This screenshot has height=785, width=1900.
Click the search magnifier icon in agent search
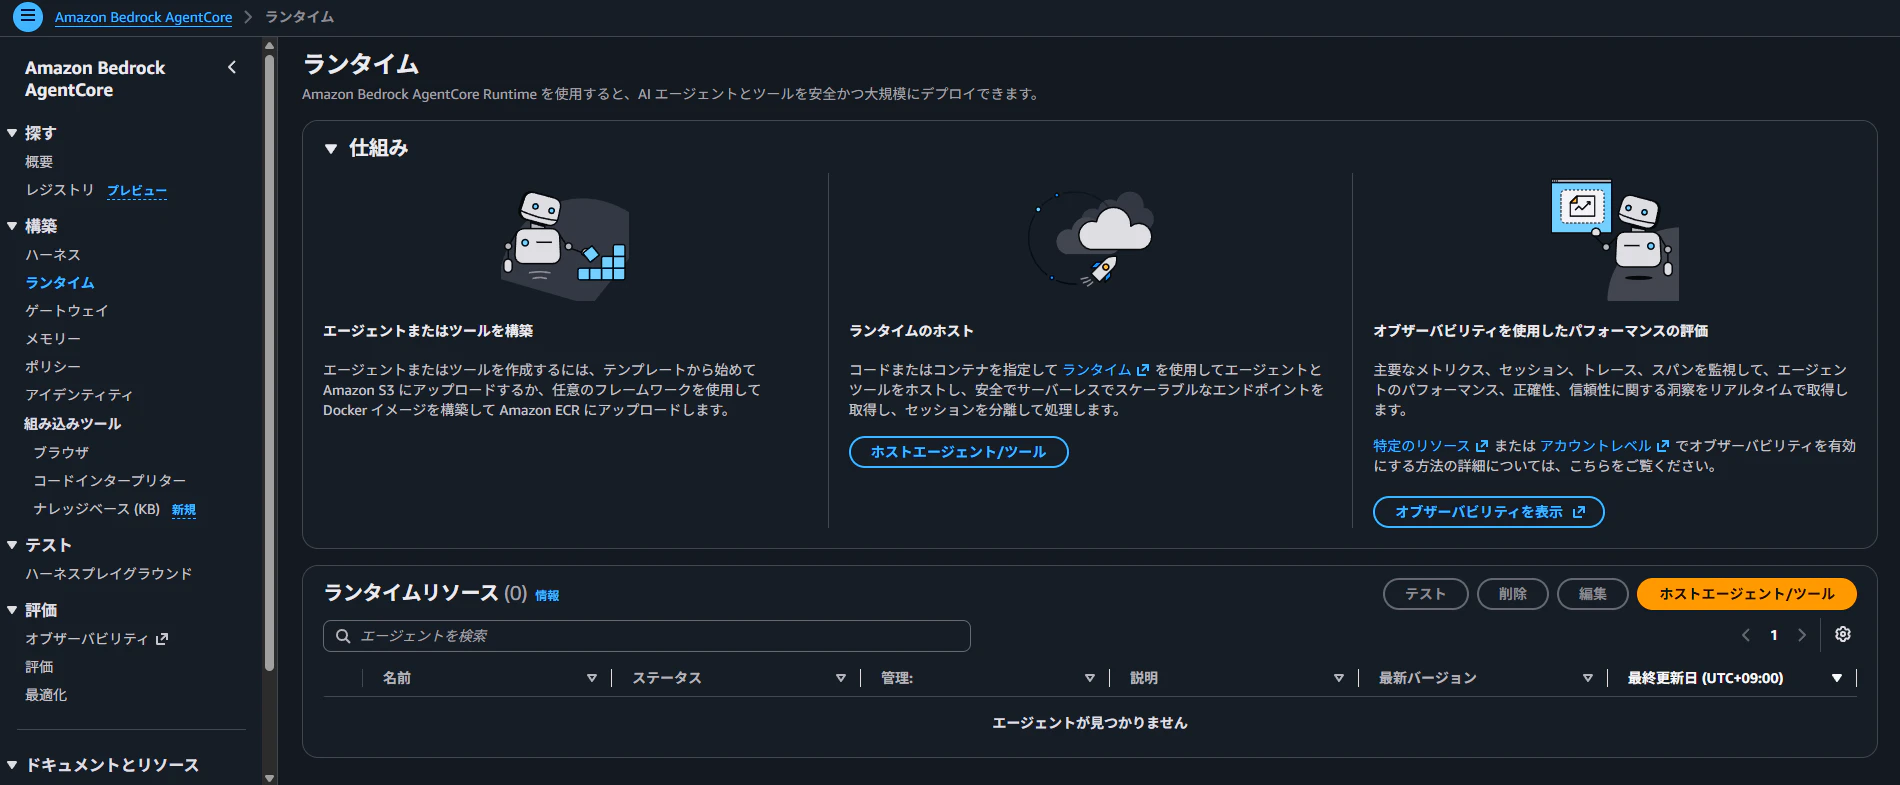(343, 636)
